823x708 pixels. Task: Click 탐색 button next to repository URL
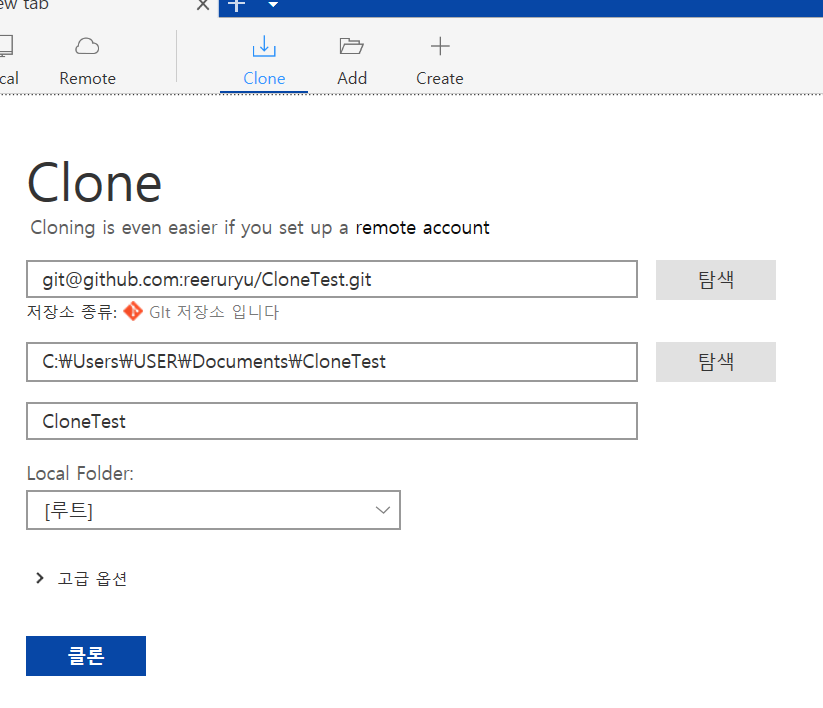tap(715, 280)
